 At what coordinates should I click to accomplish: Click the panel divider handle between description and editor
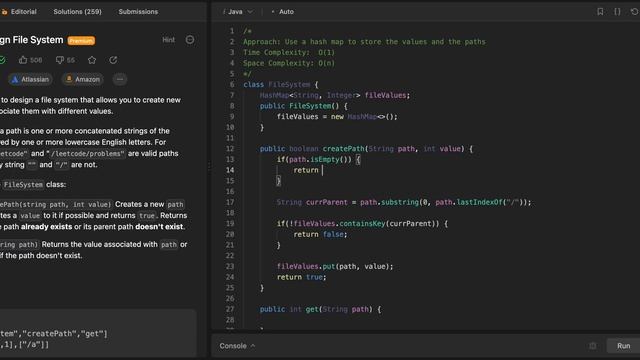(x=209, y=166)
